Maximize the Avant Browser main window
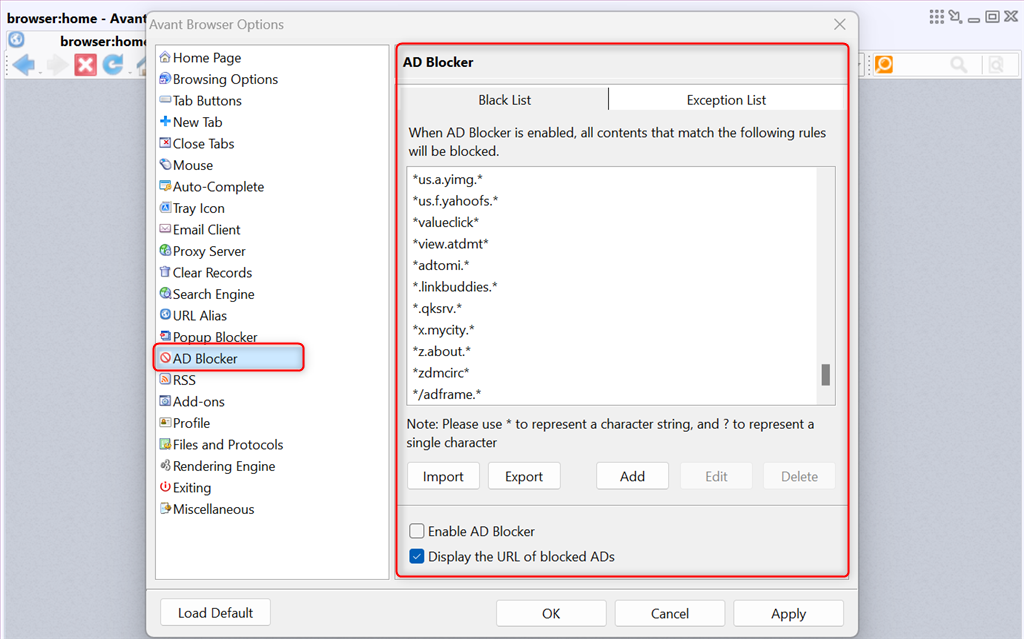Screen dimensions: 1024x639 [x=992, y=16]
